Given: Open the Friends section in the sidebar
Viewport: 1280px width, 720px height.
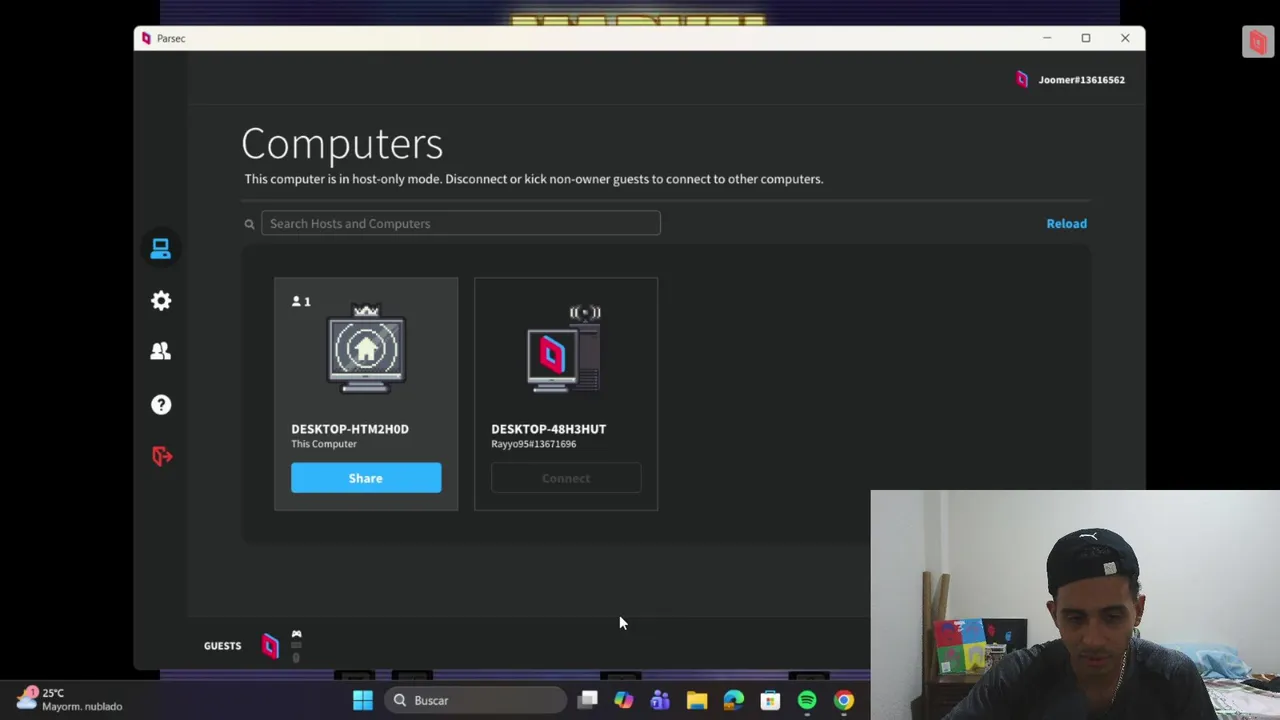Looking at the screenshot, I should point(161,351).
